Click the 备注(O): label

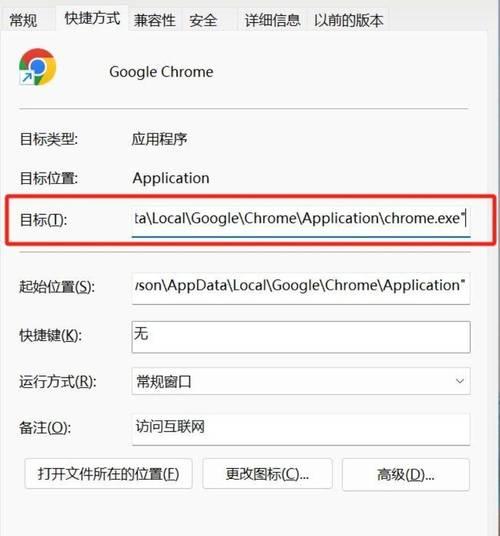pyautogui.click(x=45, y=428)
